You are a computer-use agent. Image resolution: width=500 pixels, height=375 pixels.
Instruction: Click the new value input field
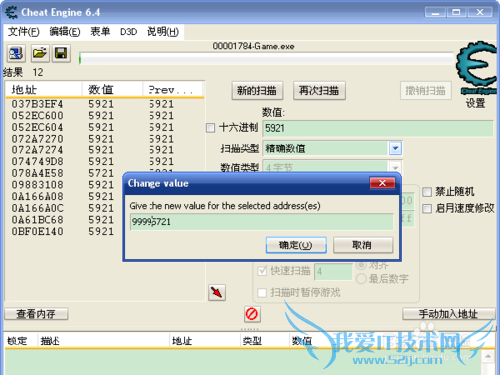pos(262,222)
